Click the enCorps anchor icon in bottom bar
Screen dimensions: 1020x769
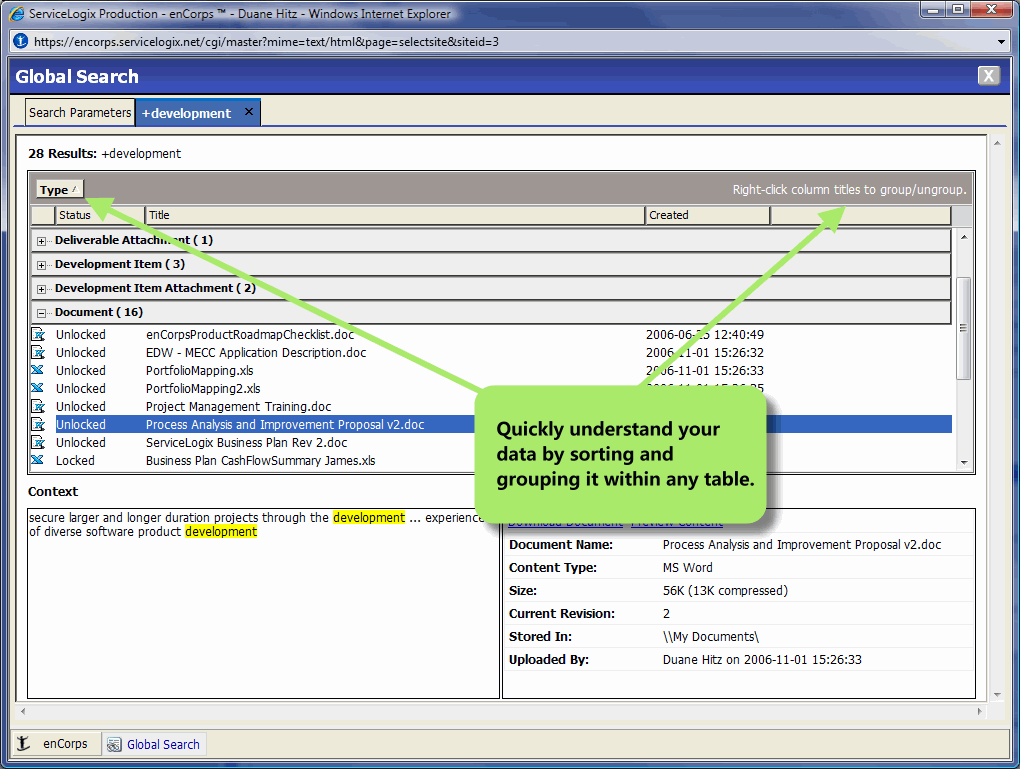pyautogui.click(x=23, y=743)
